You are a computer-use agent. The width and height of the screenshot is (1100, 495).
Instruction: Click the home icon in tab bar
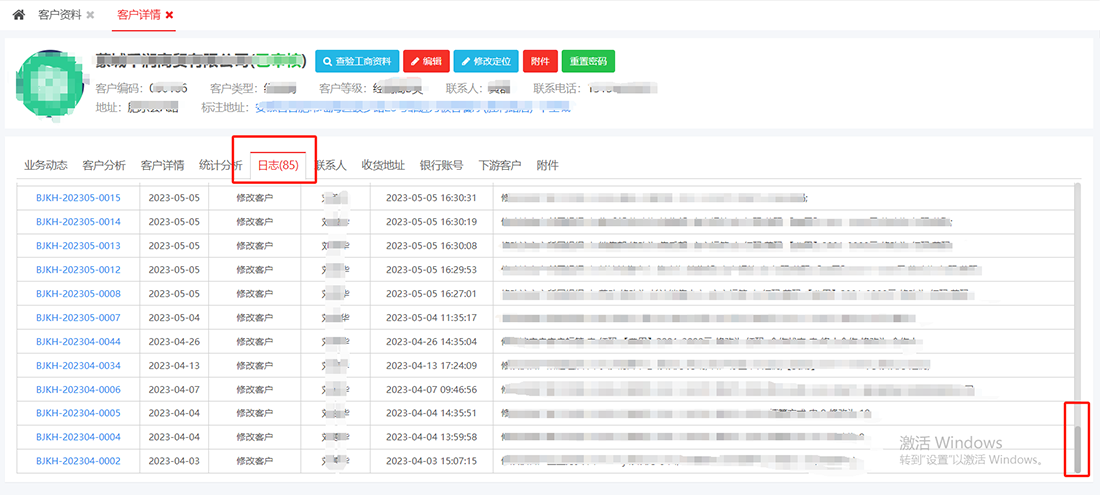click(x=18, y=15)
